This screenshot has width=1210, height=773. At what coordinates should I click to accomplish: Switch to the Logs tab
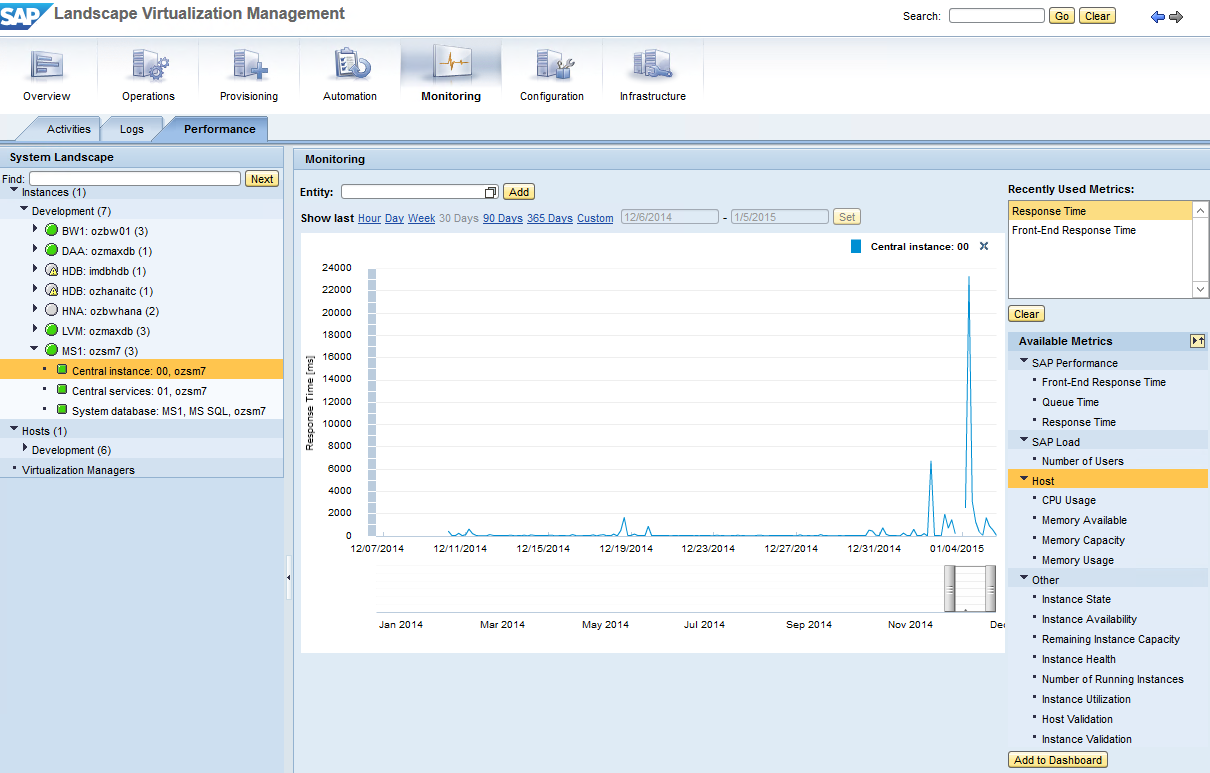tap(131, 129)
